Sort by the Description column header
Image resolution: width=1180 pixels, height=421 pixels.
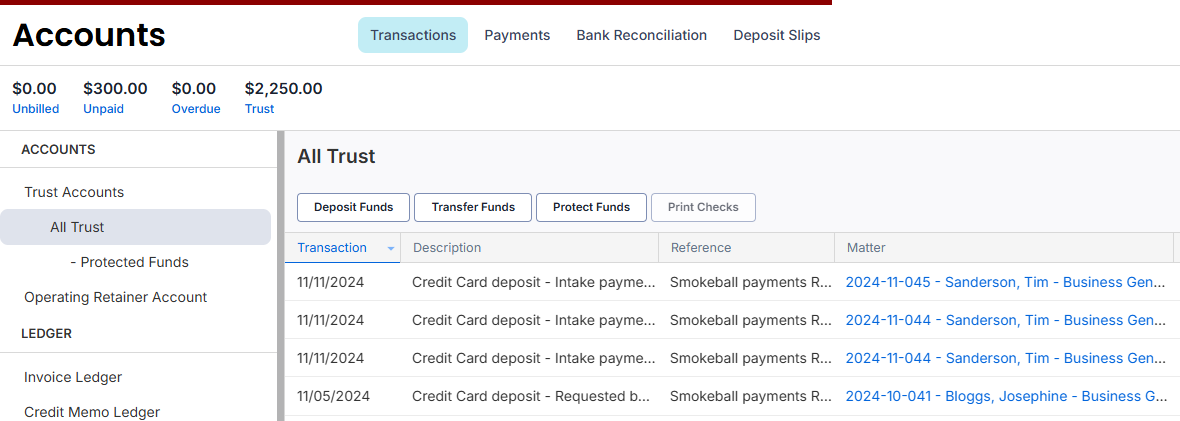coord(447,248)
